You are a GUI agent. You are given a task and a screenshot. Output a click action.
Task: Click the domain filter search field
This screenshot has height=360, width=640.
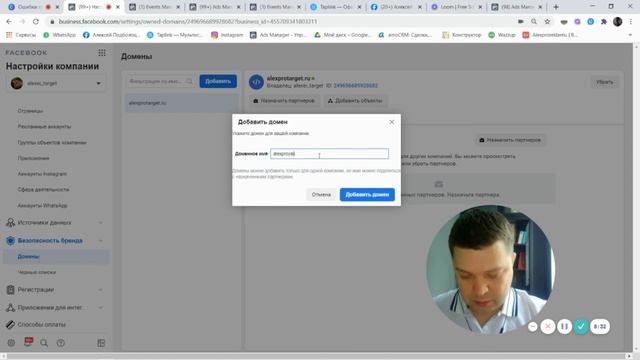click(161, 81)
